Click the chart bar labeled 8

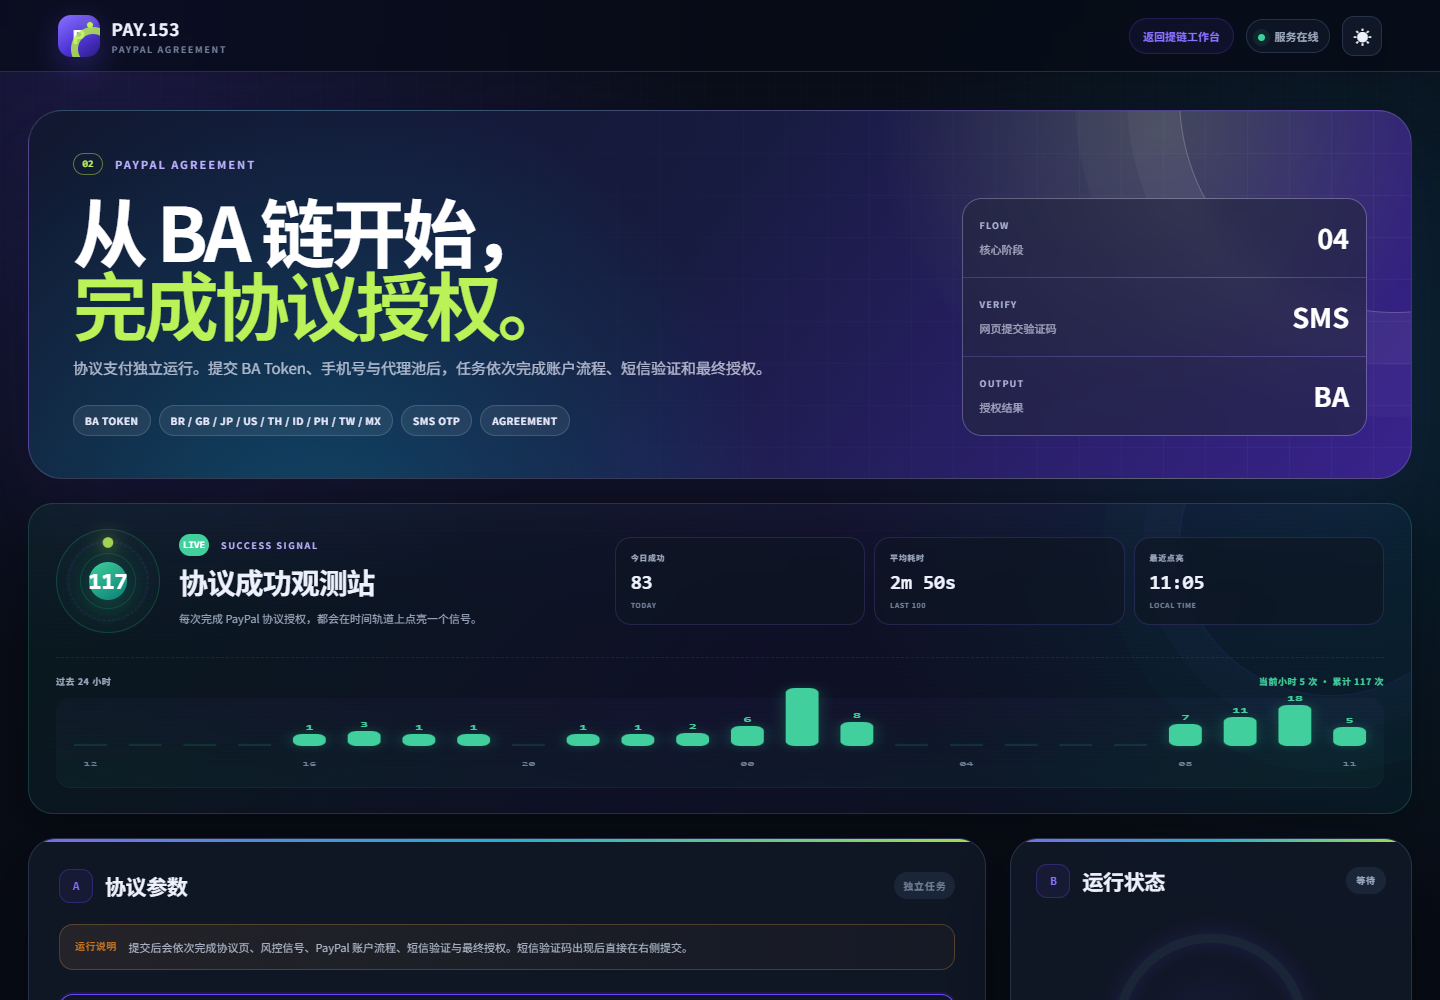pyautogui.click(x=857, y=734)
